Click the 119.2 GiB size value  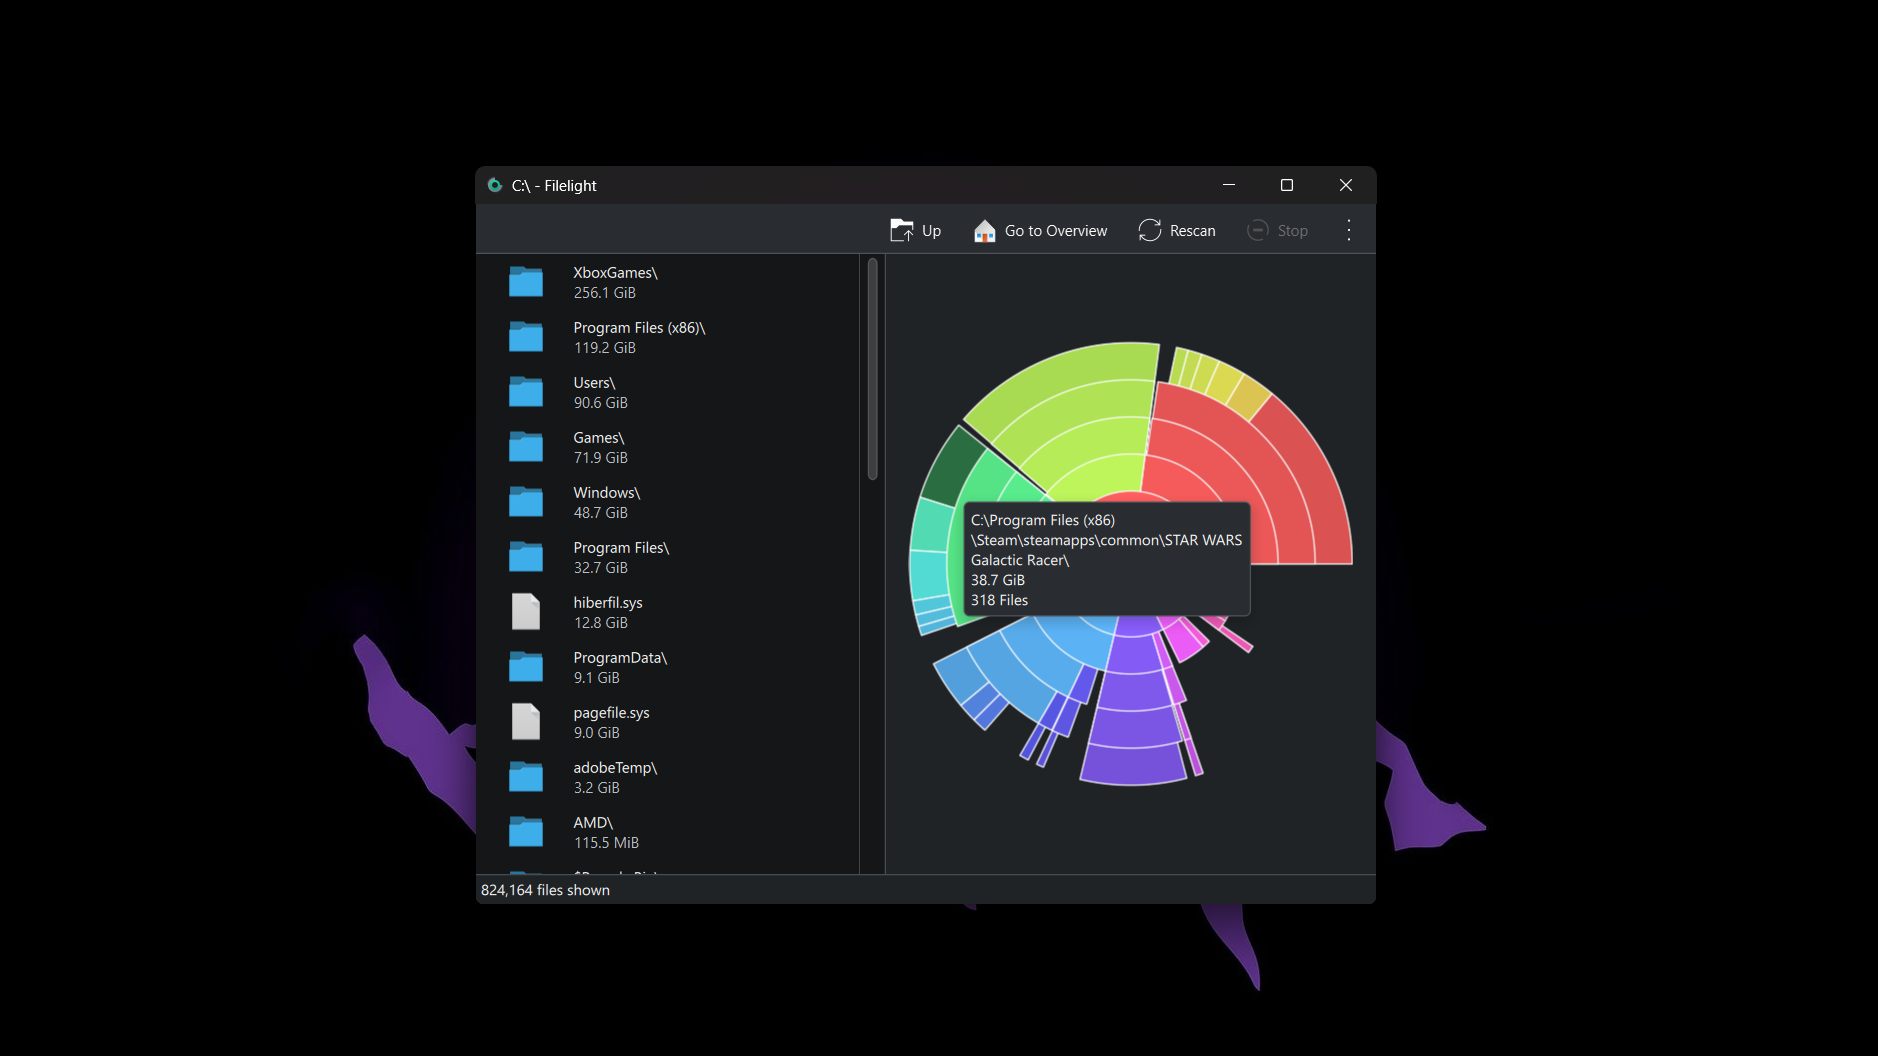[x=604, y=348]
